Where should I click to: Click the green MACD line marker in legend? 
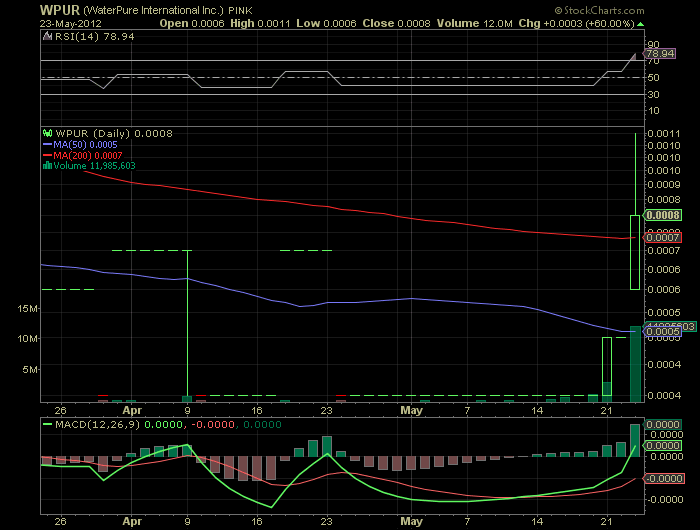[47, 424]
